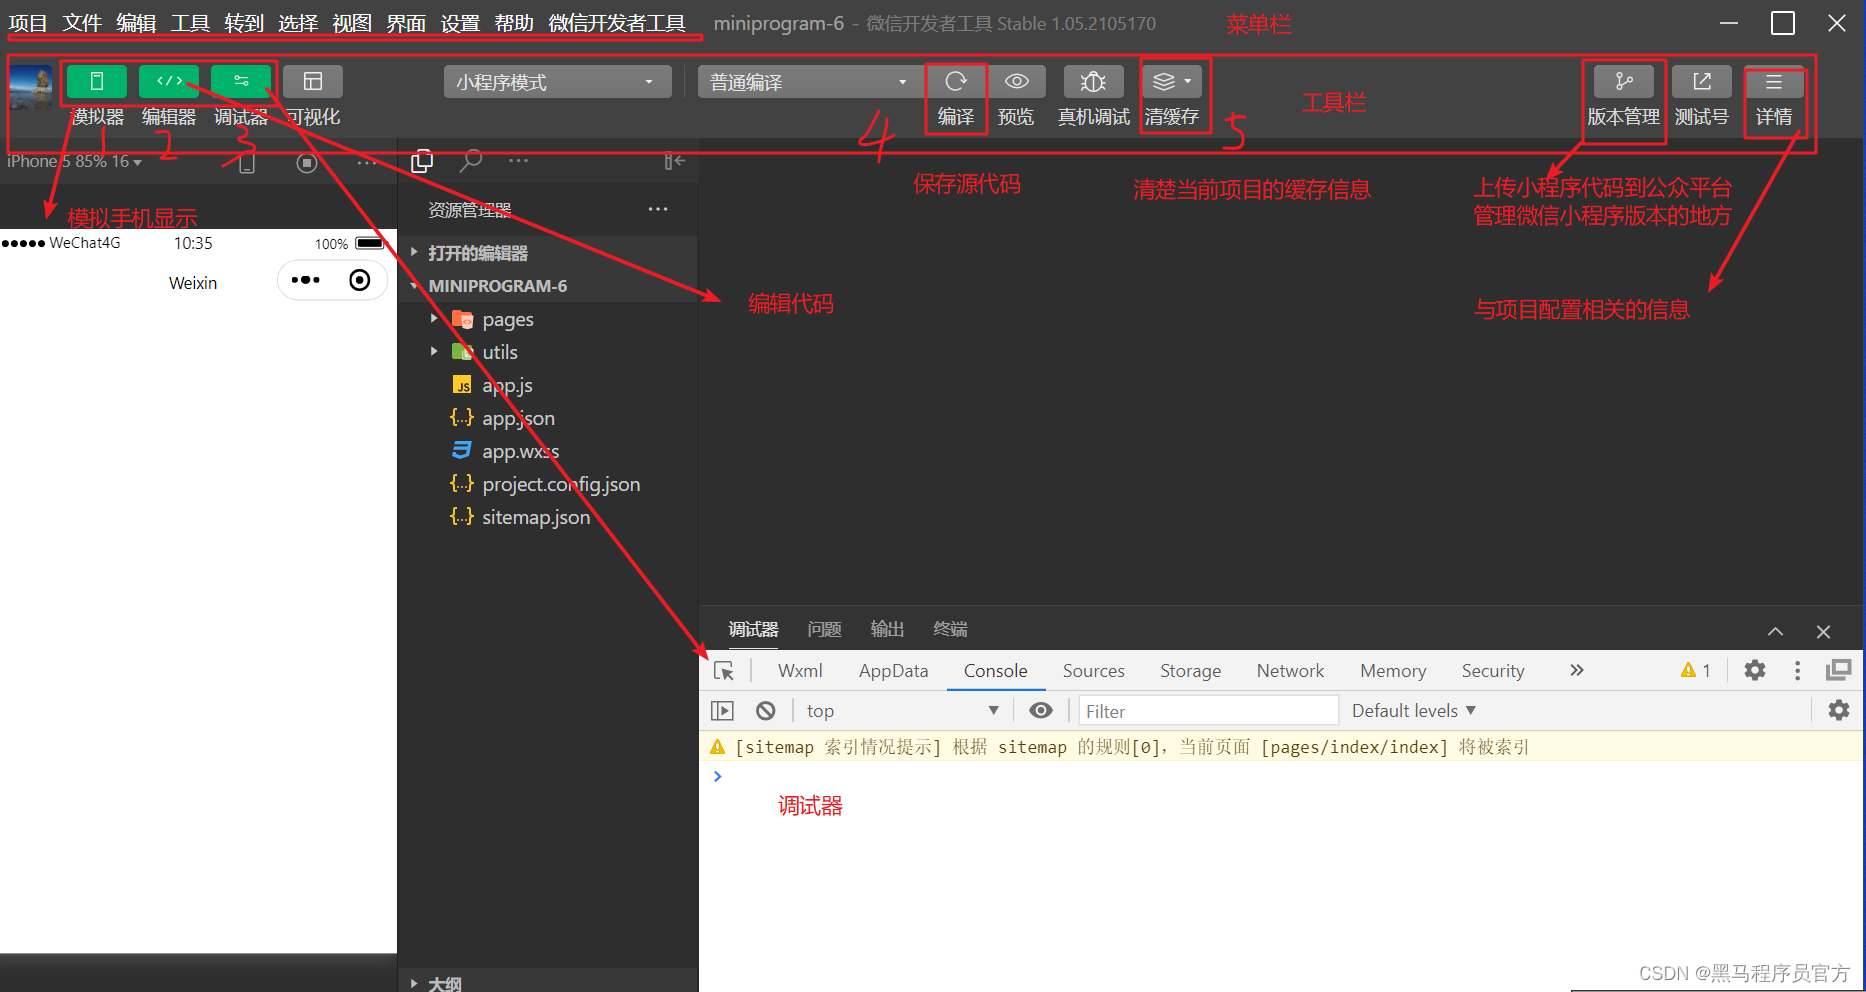
Task: Open the 文件 menu
Action: click(x=82, y=23)
